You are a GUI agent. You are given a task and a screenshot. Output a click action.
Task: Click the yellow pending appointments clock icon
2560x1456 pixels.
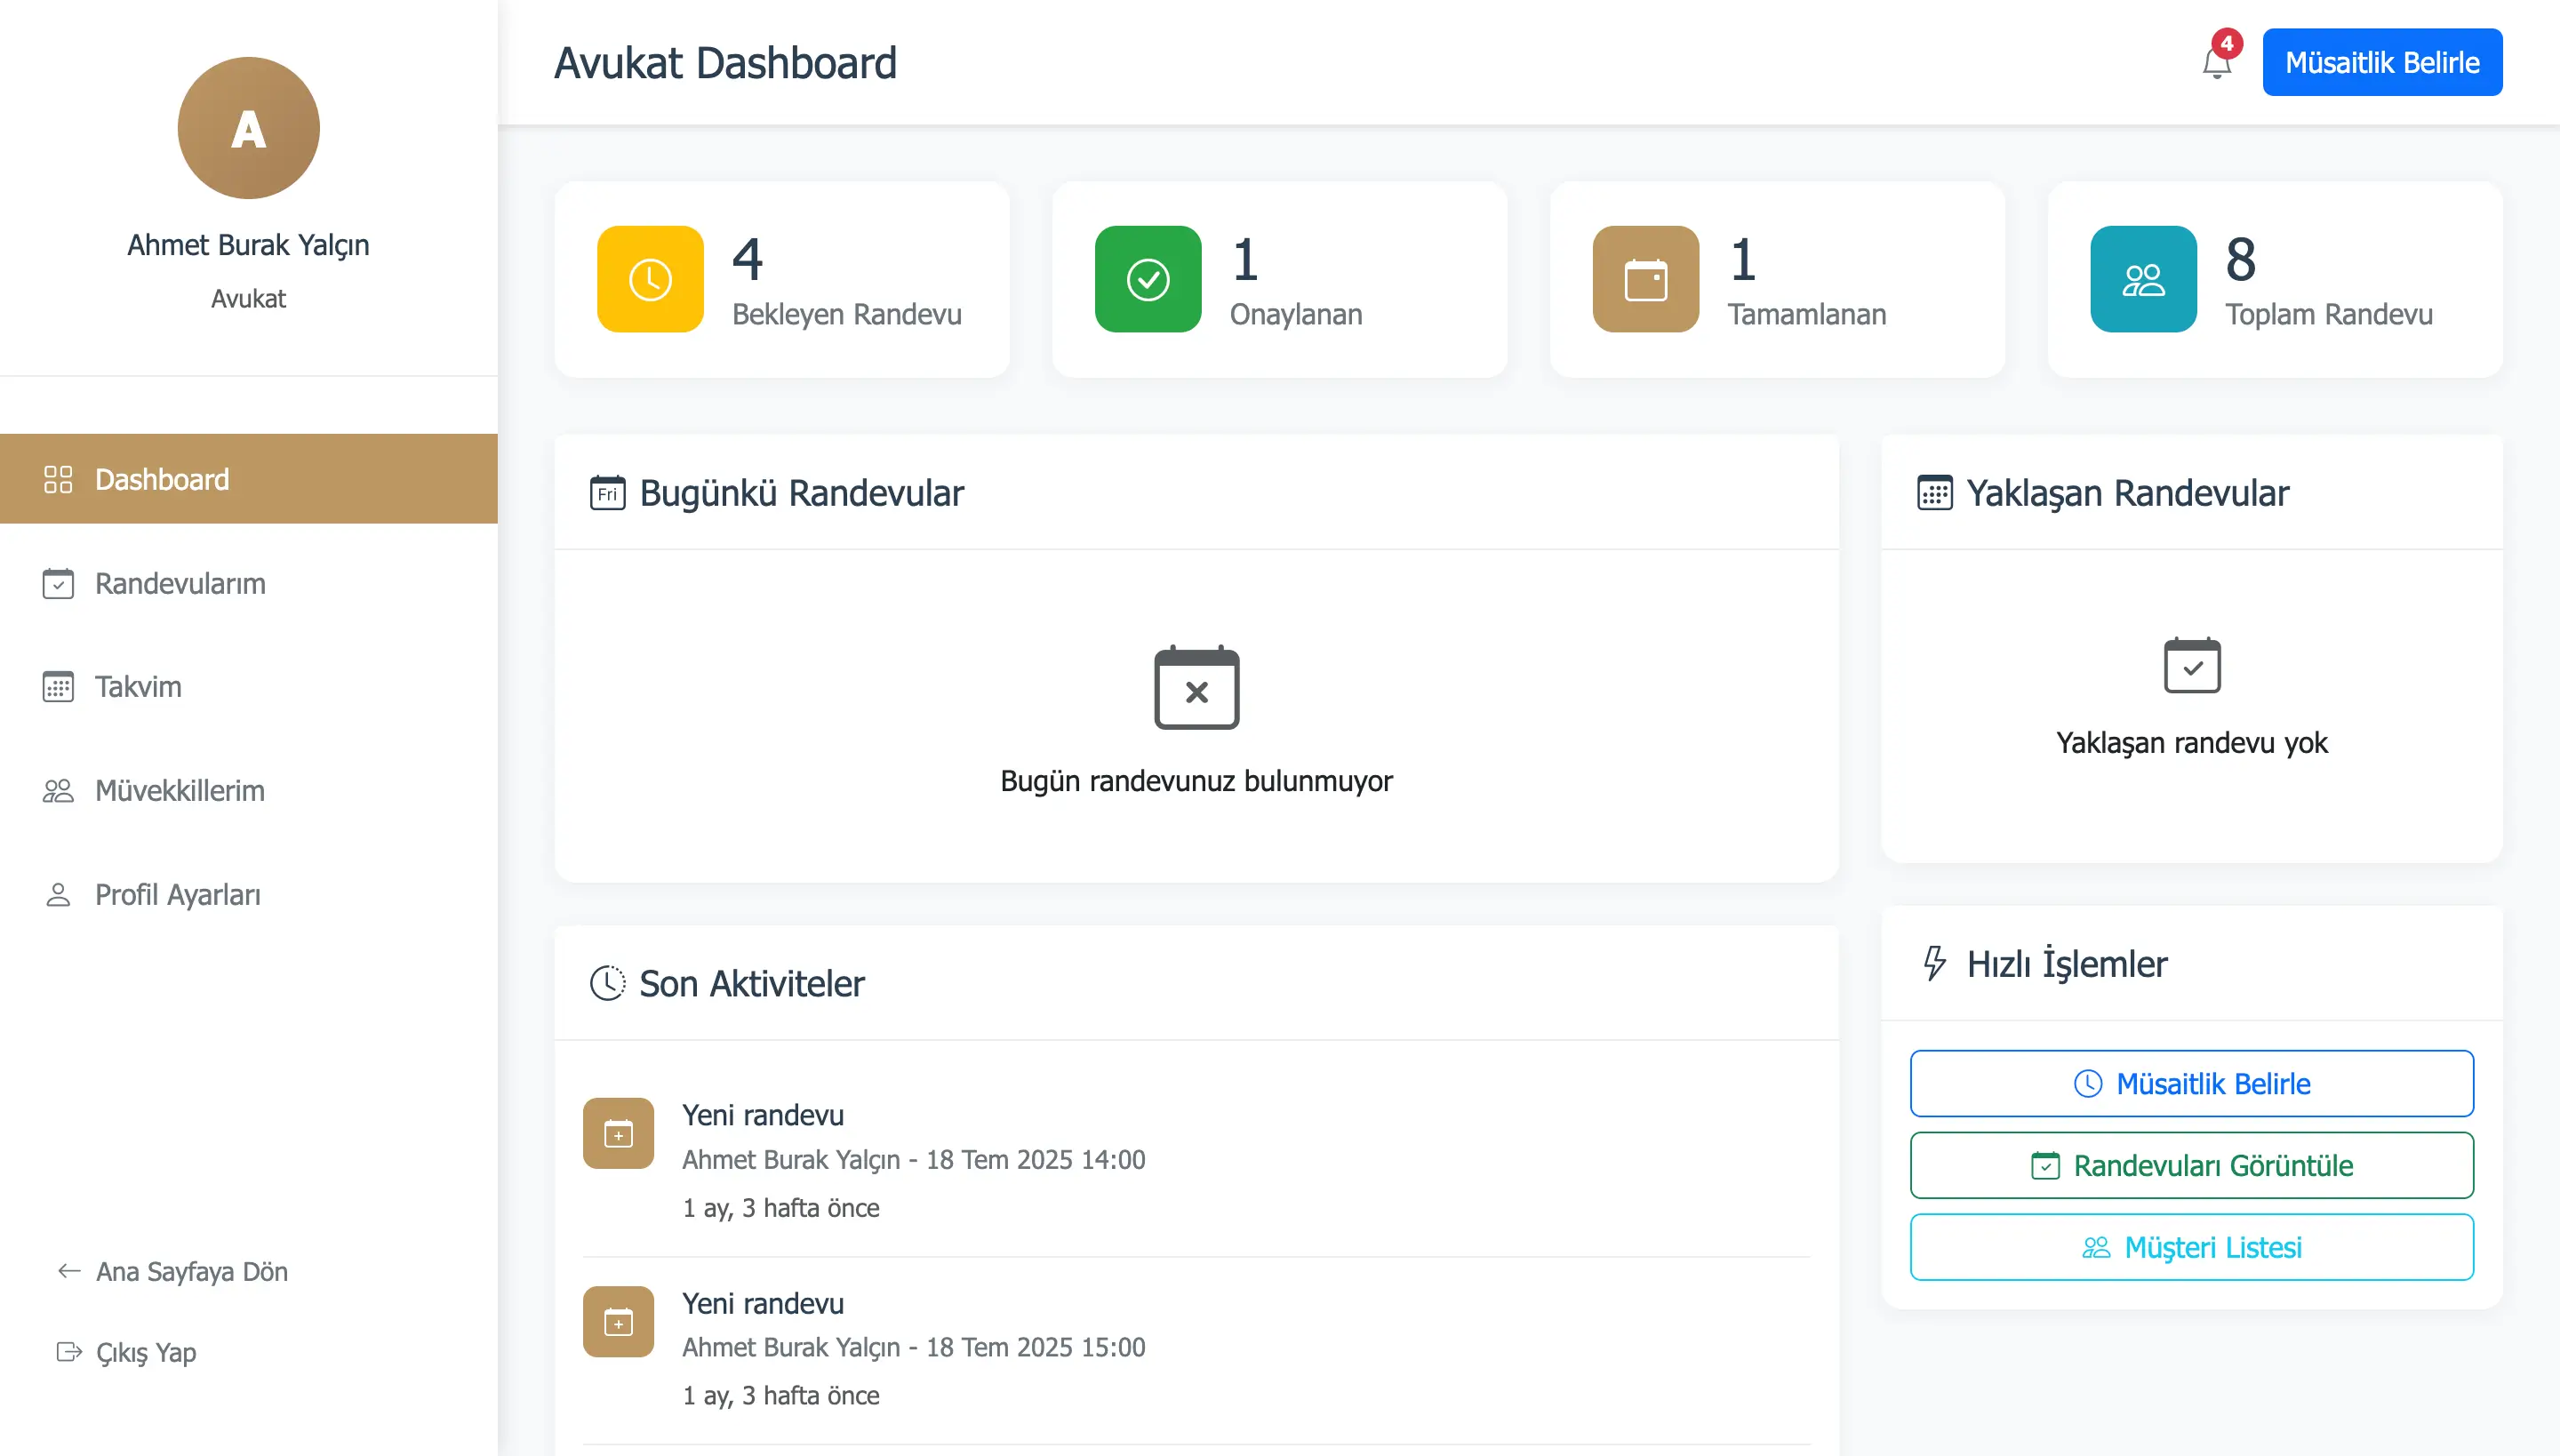tap(650, 279)
